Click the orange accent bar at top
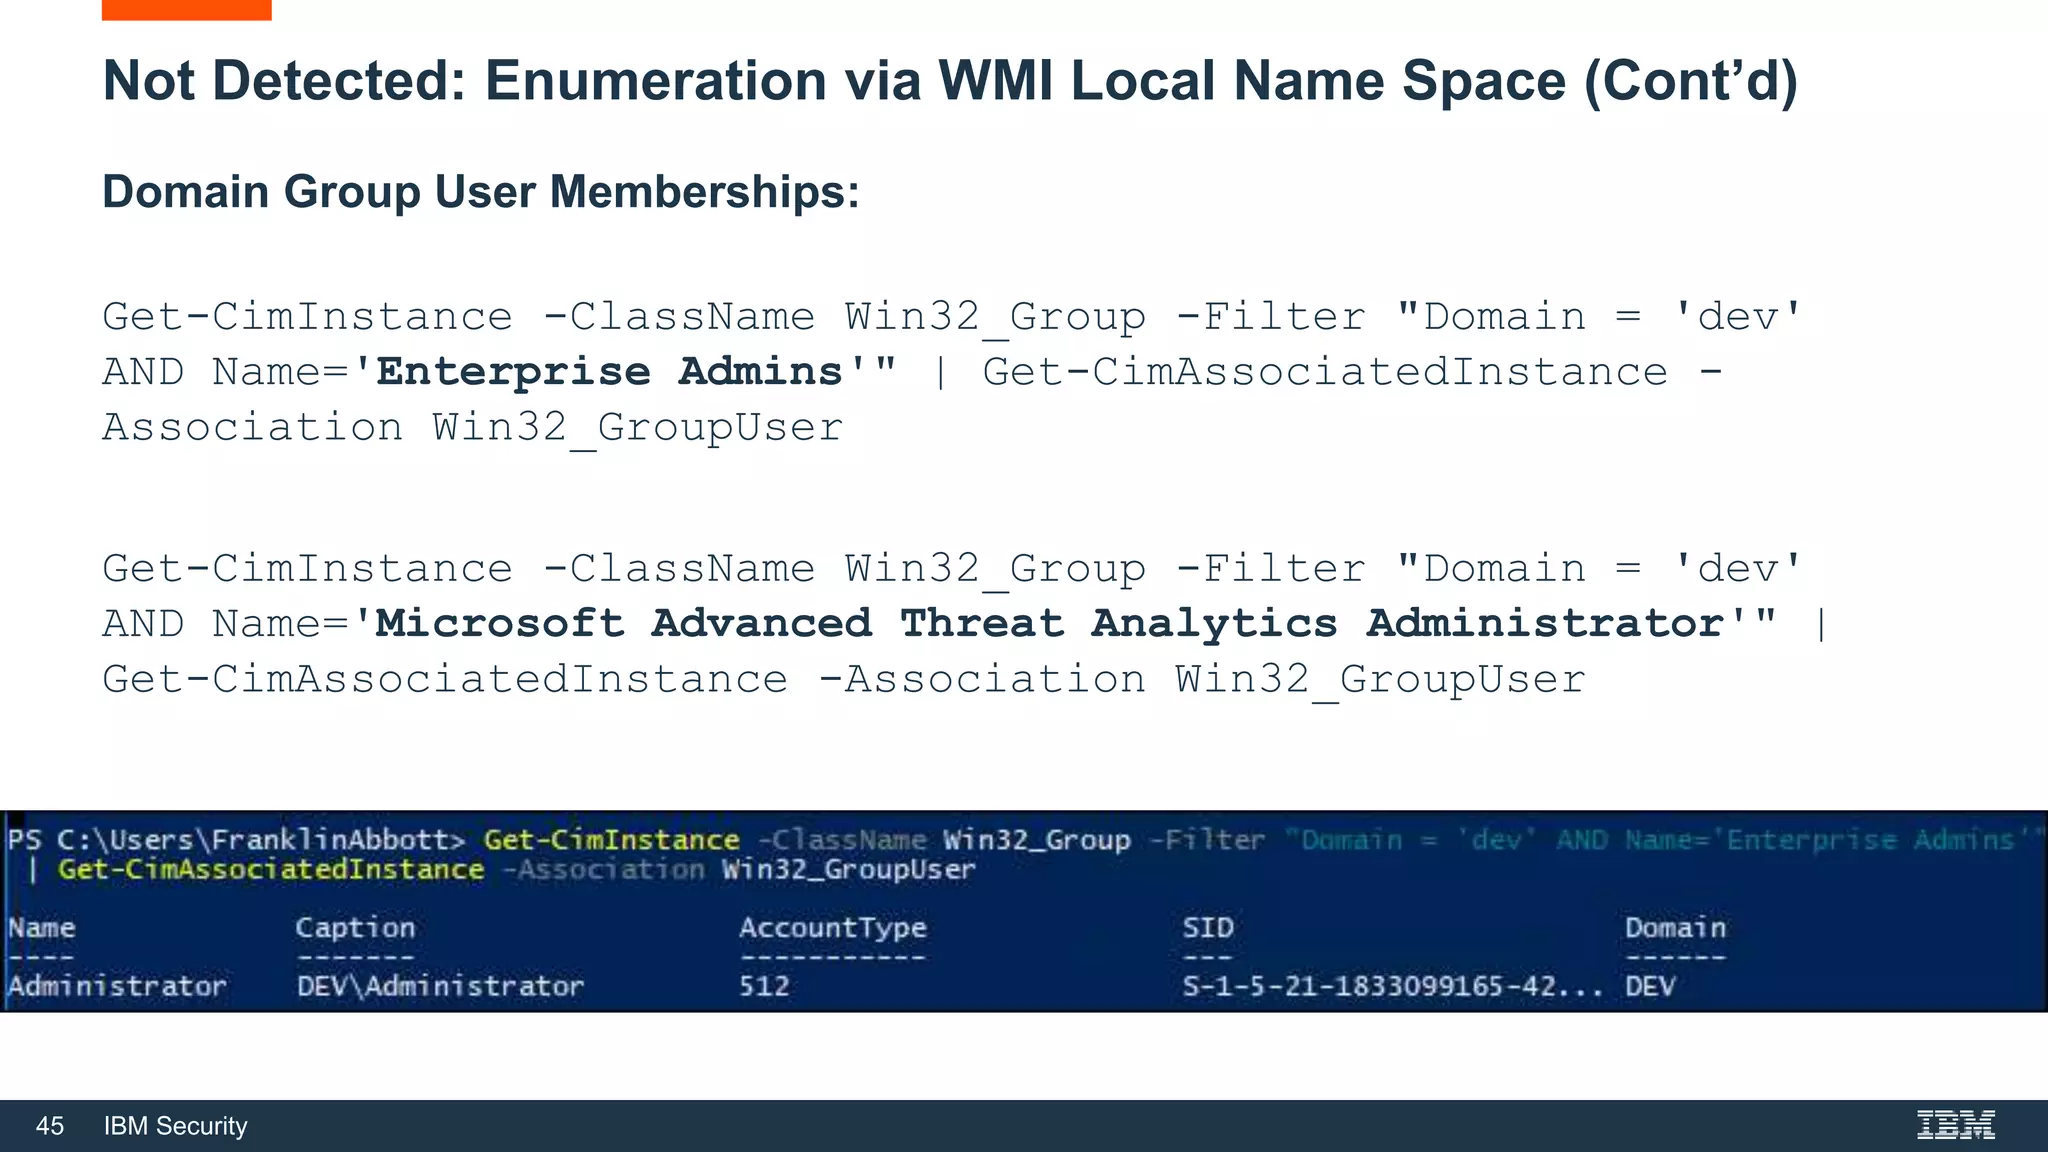2048x1152 pixels. [187, 10]
